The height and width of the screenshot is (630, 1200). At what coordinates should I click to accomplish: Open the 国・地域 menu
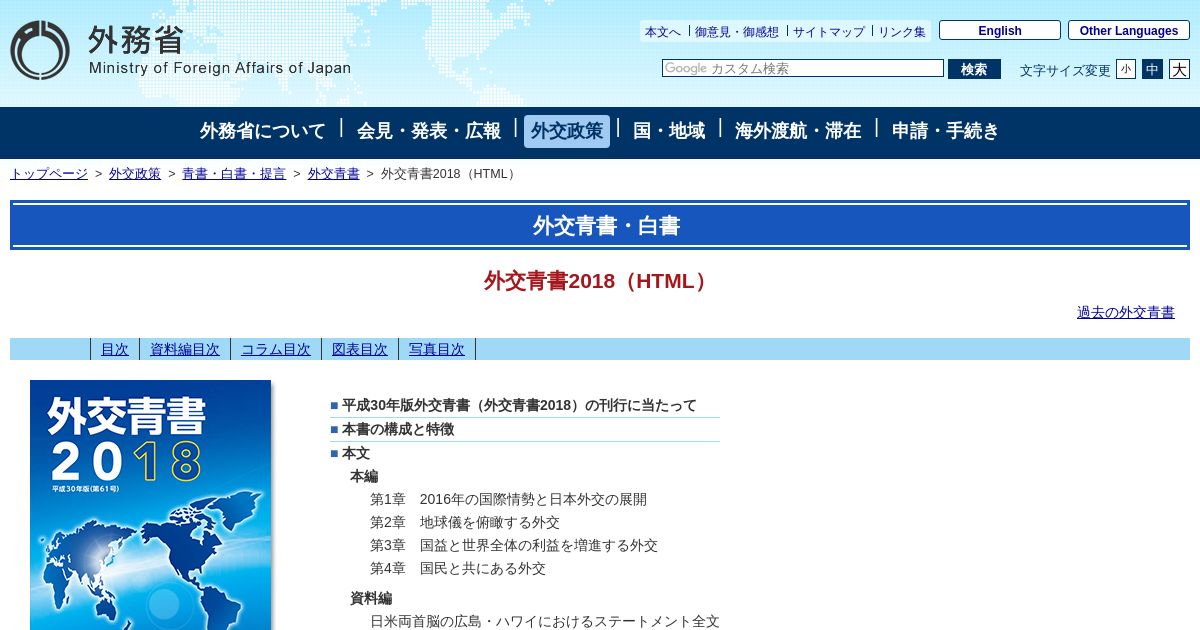coord(669,131)
